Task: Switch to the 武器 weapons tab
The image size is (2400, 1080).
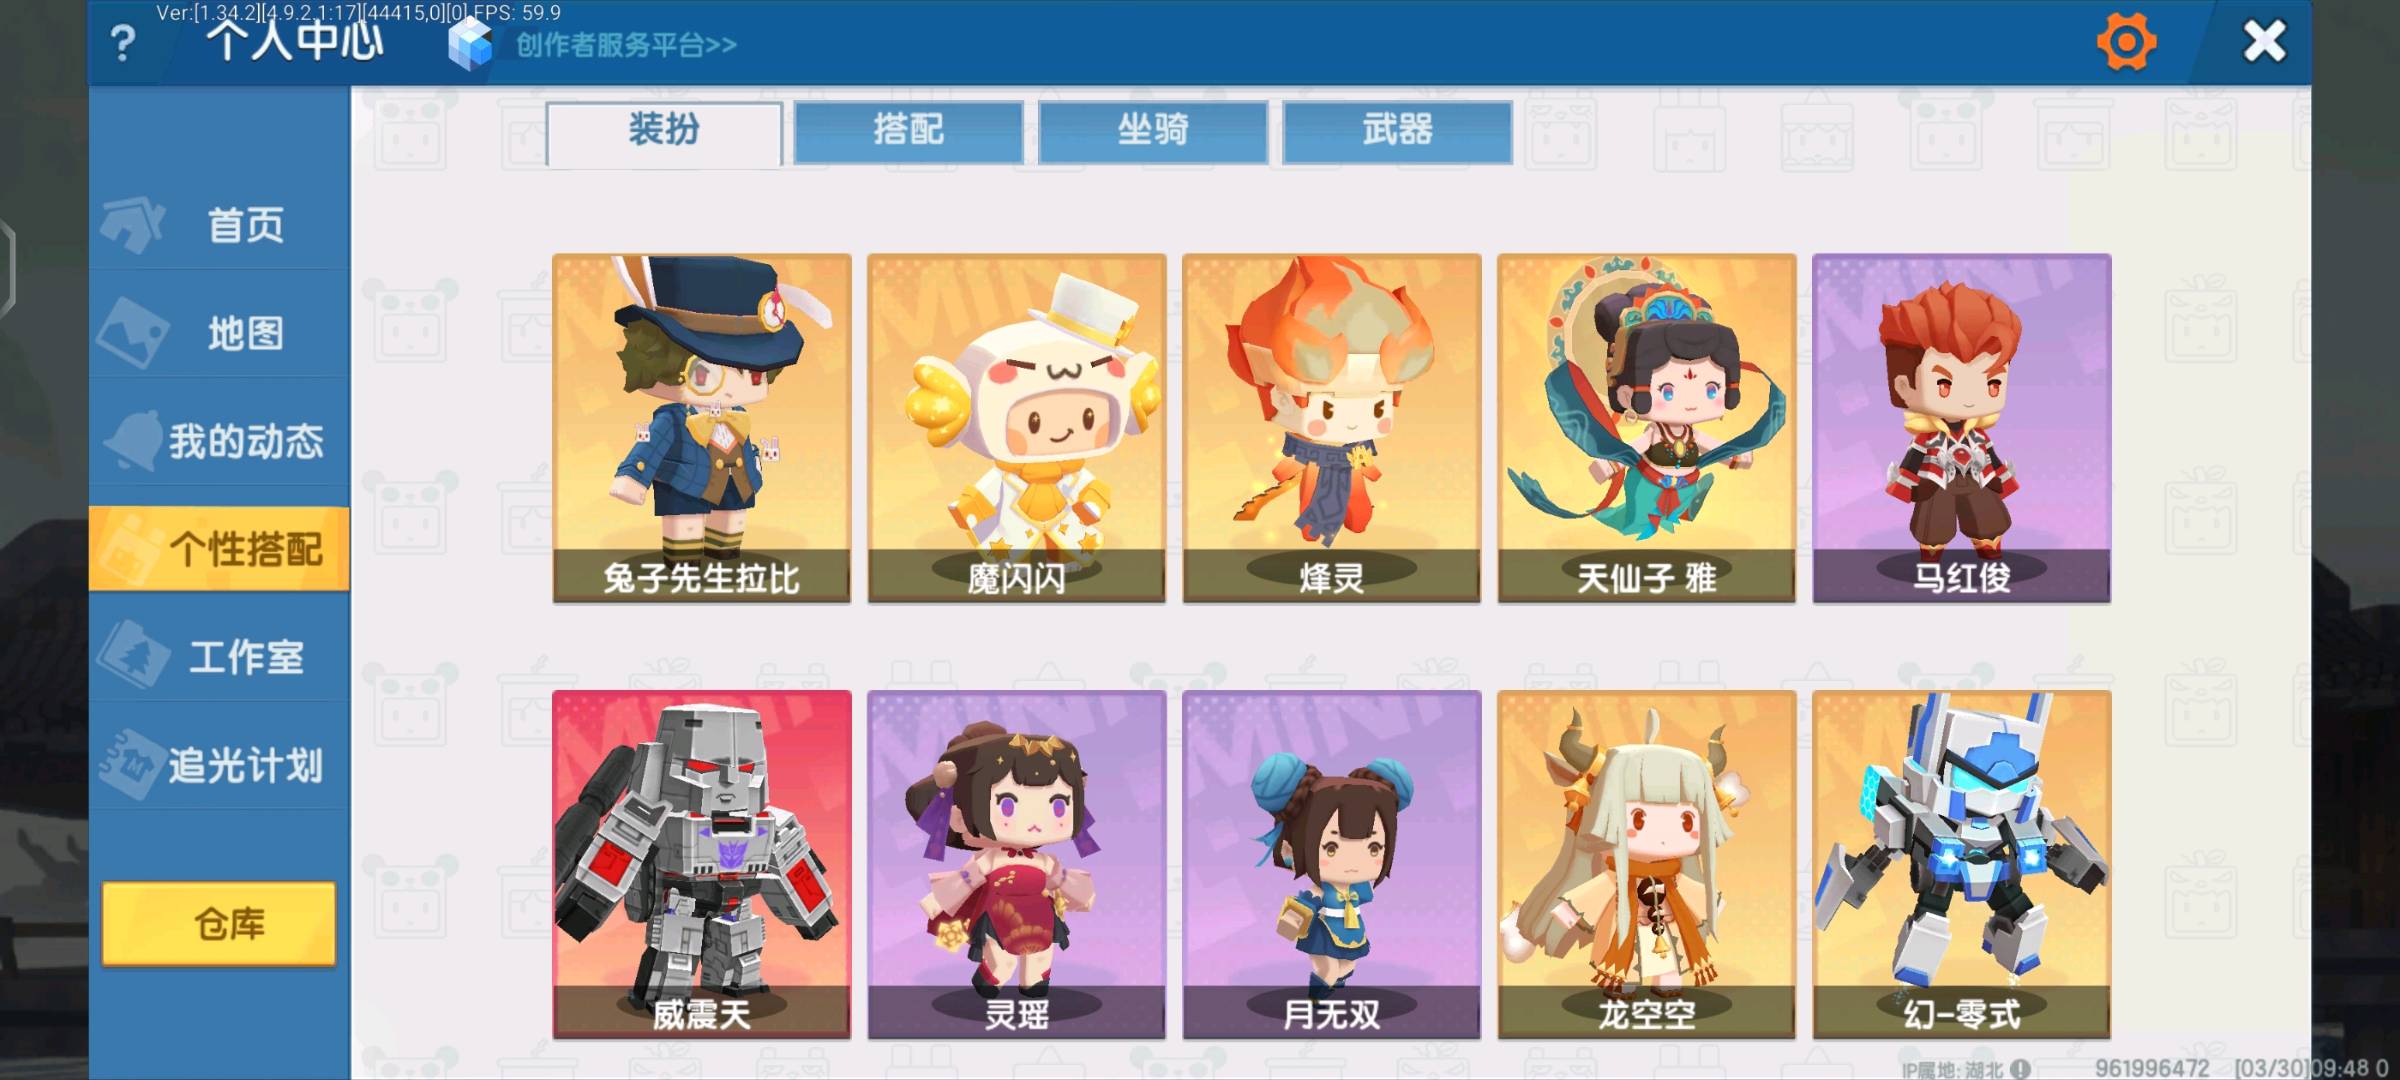Action: click(1397, 131)
